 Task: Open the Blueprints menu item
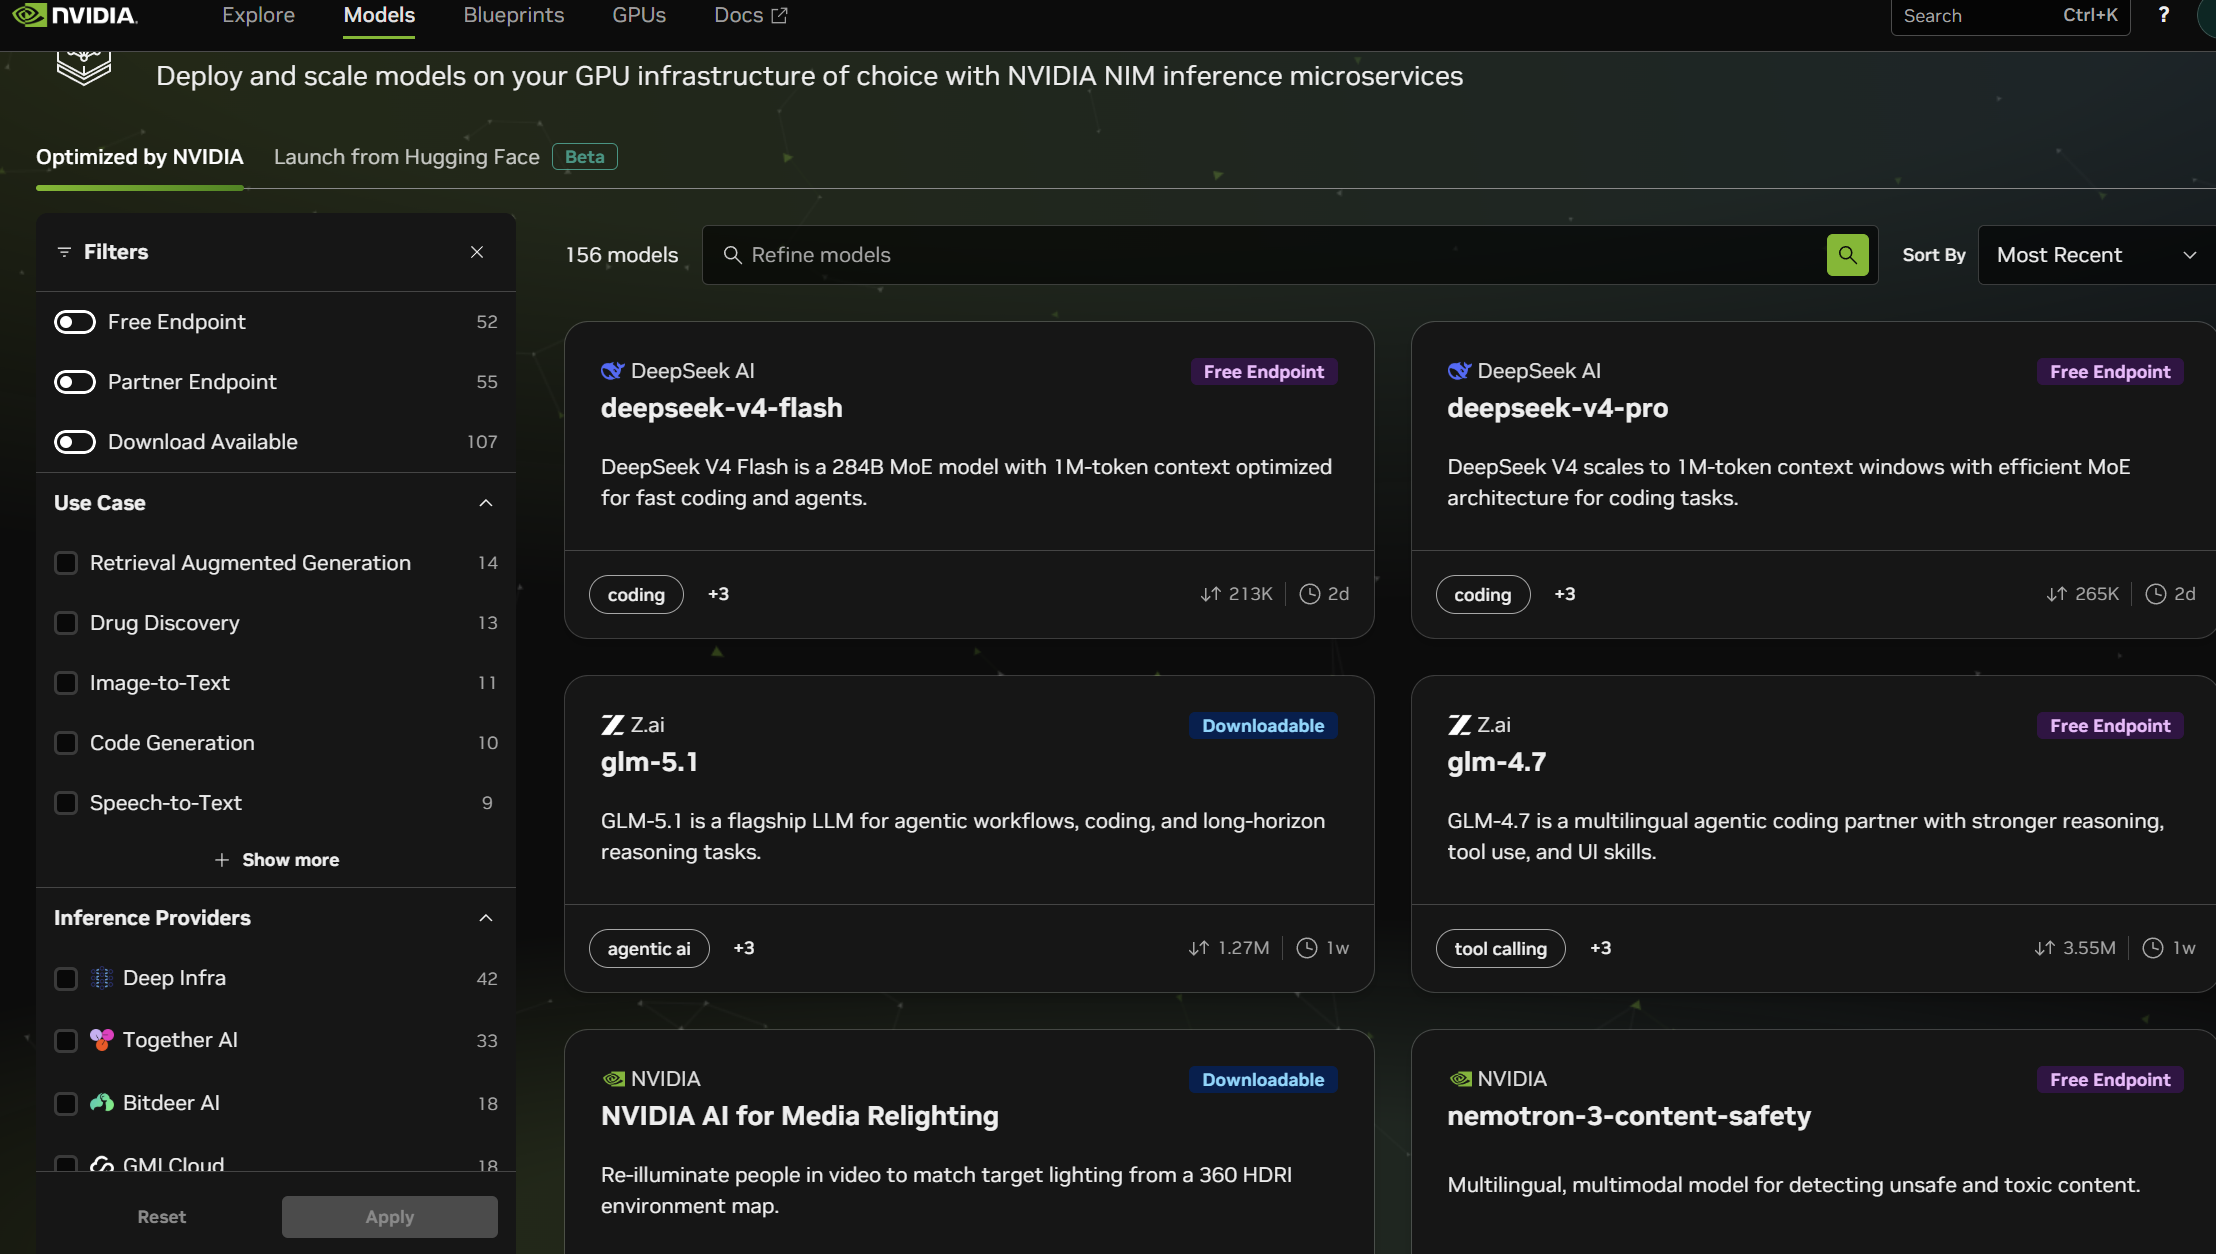pyautogui.click(x=513, y=15)
